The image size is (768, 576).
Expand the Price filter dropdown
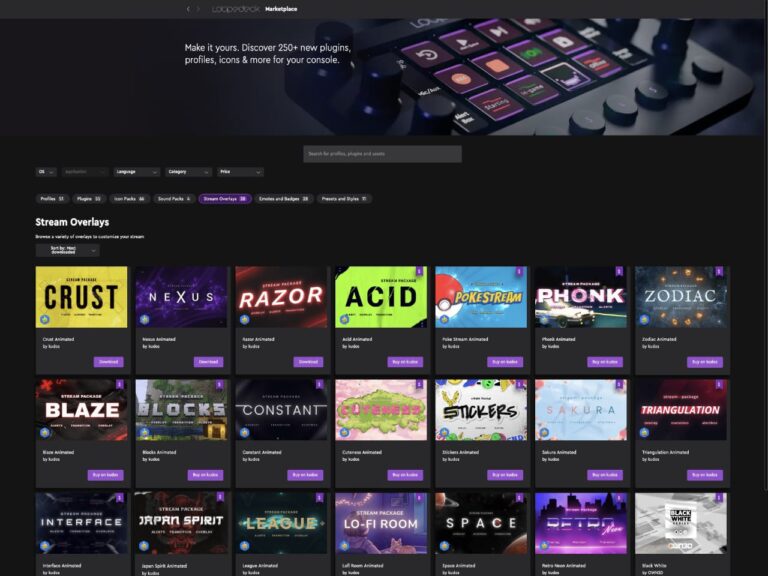point(240,172)
